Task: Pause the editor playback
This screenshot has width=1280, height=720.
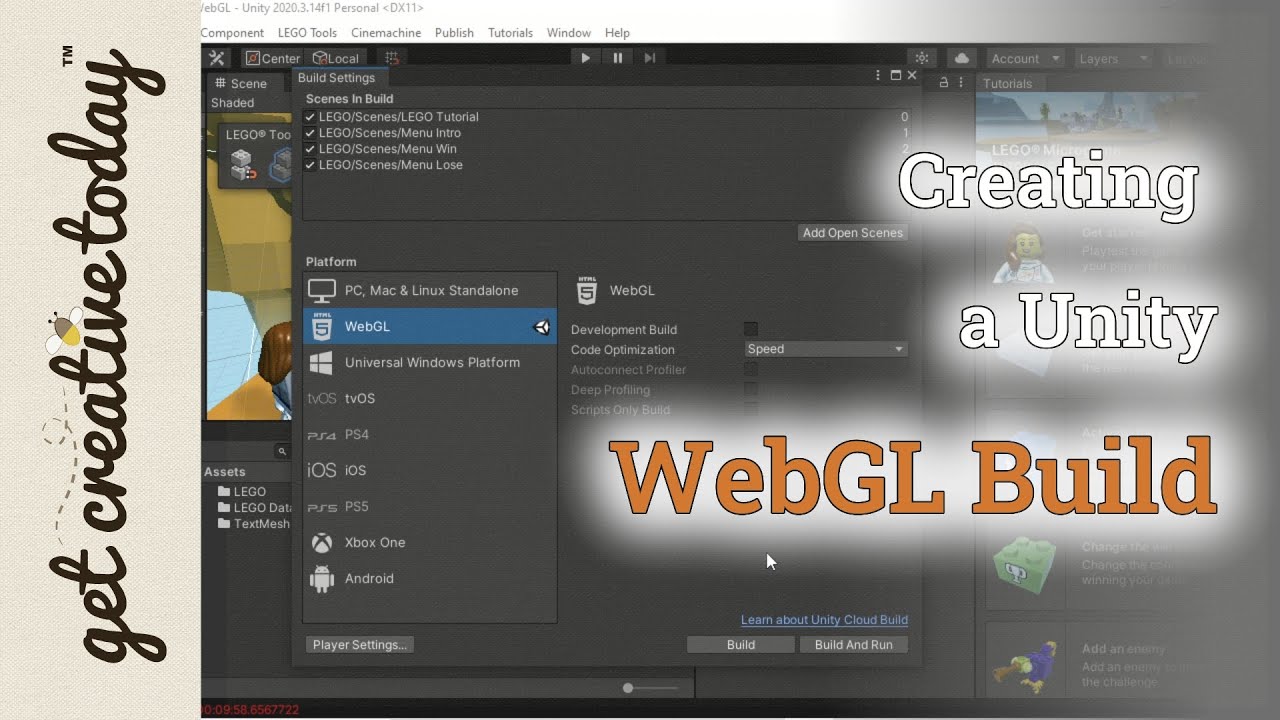Action: (618, 58)
